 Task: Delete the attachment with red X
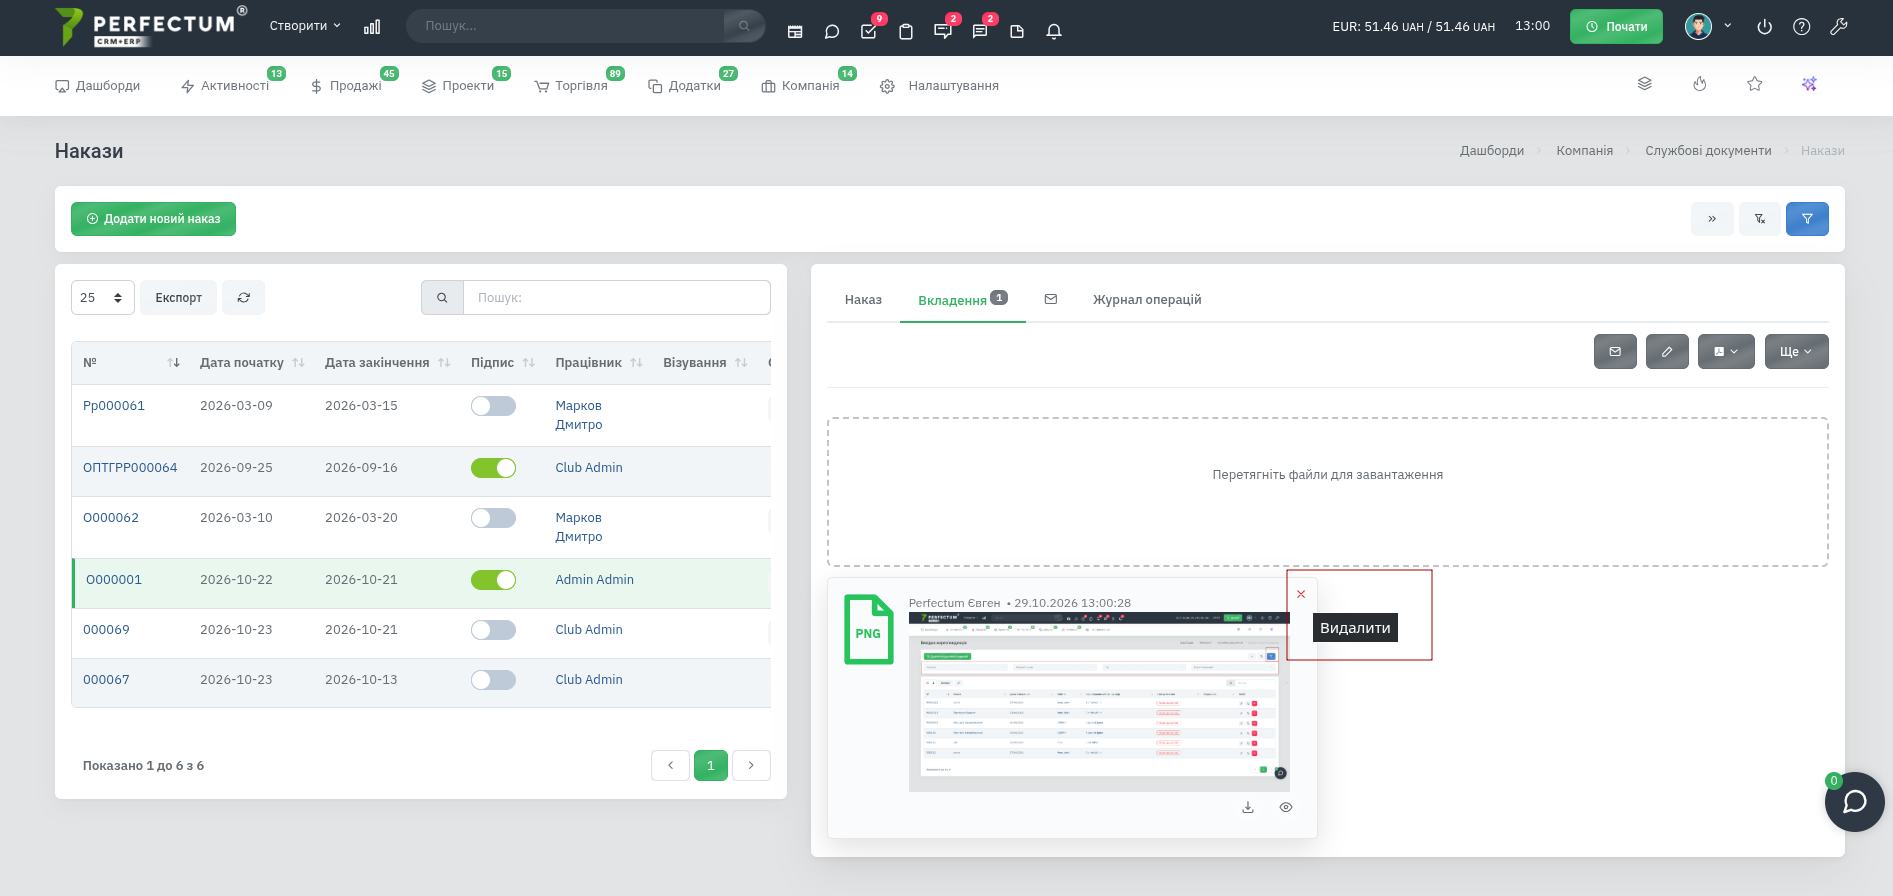point(1301,594)
